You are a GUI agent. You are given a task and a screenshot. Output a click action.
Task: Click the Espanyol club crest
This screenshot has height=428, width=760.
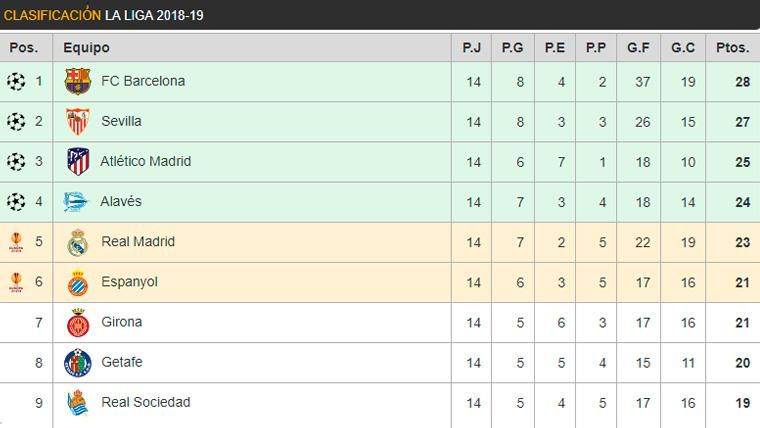(77, 283)
